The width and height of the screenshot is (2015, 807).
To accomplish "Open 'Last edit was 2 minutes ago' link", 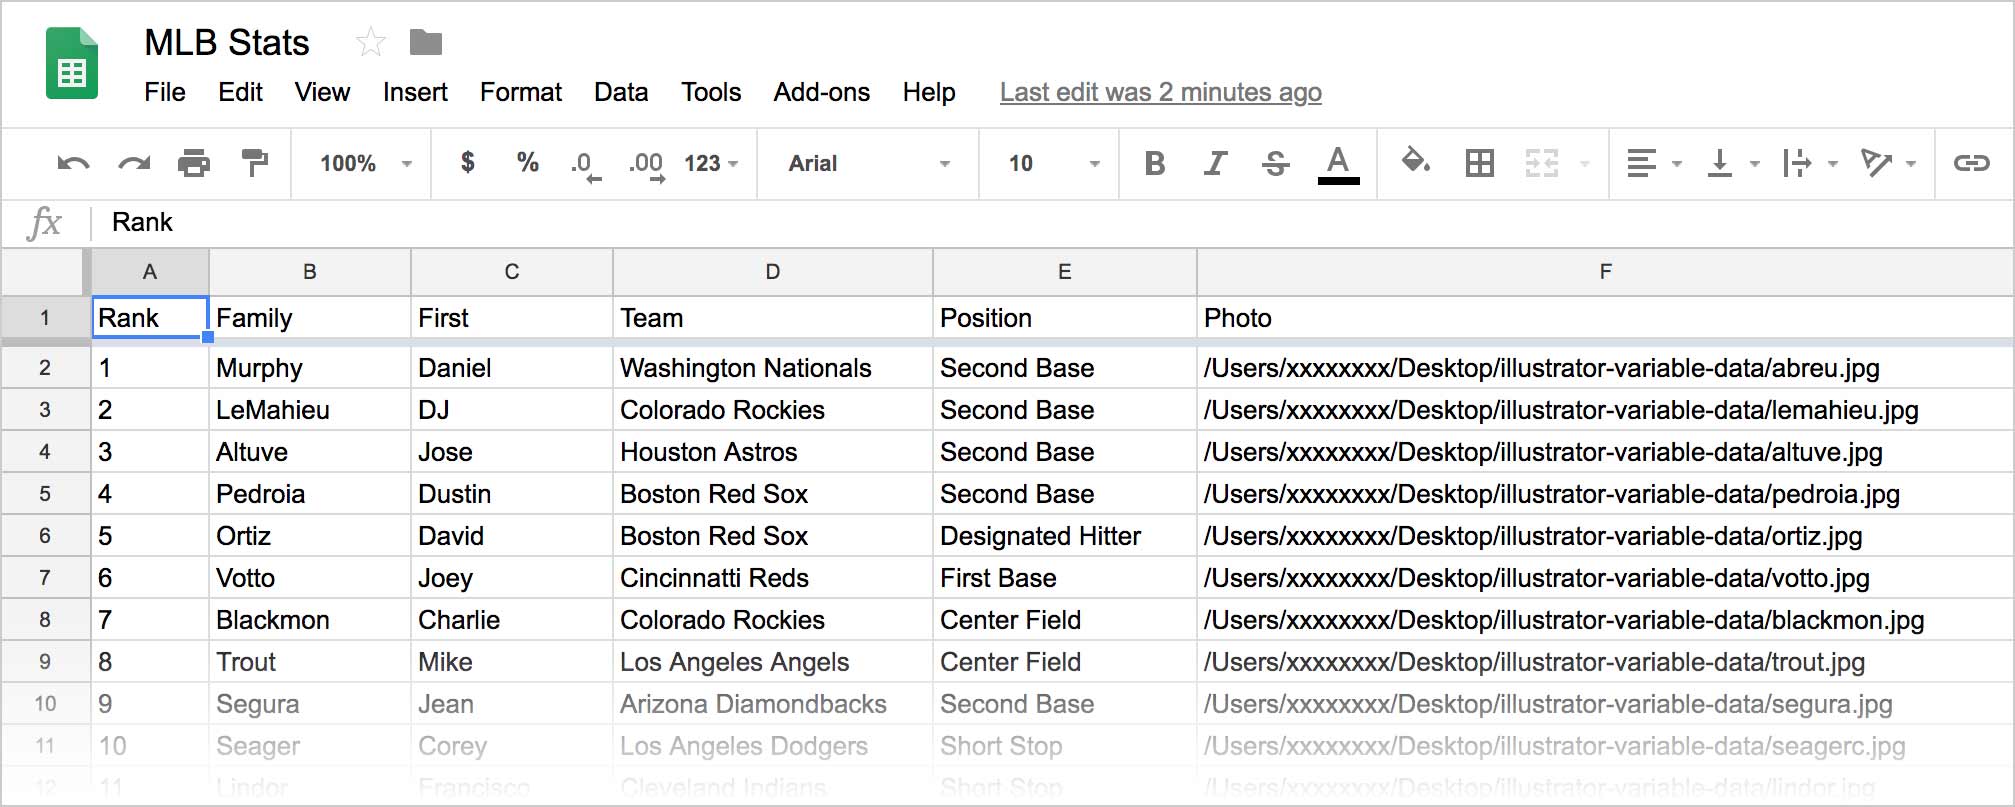I will click(x=1161, y=92).
